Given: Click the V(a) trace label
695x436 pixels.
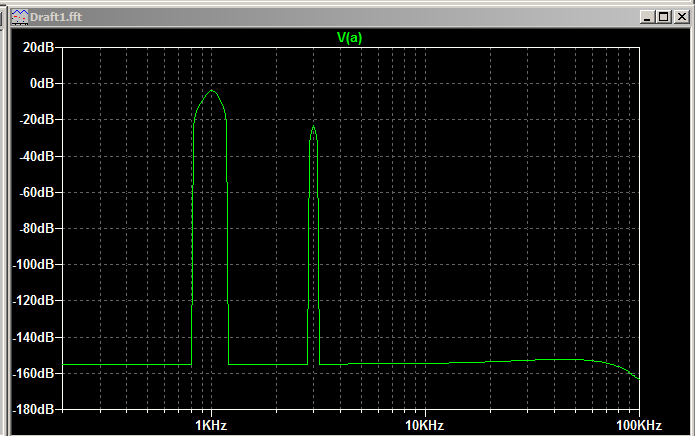Looking at the screenshot, I should pyautogui.click(x=349, y=38).
